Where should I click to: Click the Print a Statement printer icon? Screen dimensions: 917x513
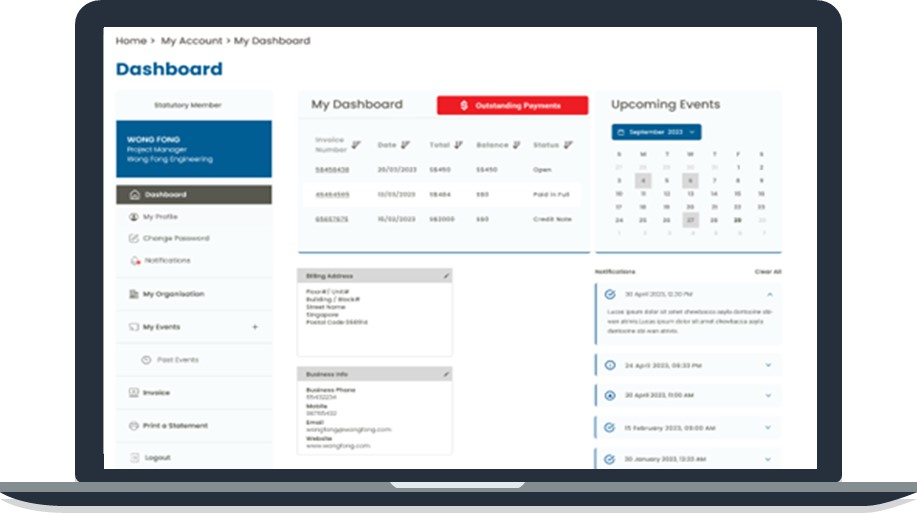(134, 426)
